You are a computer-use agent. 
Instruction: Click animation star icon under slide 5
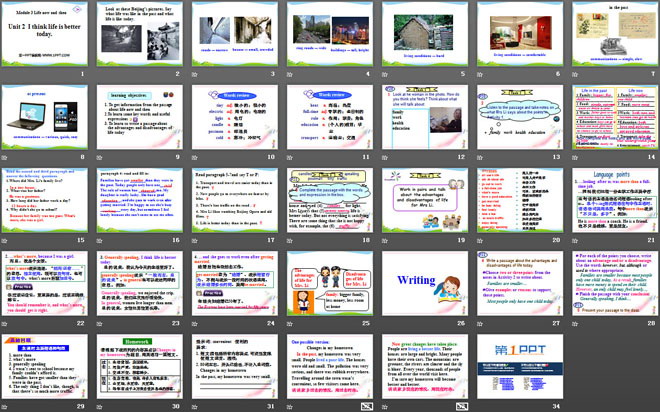tap(385, 74)
